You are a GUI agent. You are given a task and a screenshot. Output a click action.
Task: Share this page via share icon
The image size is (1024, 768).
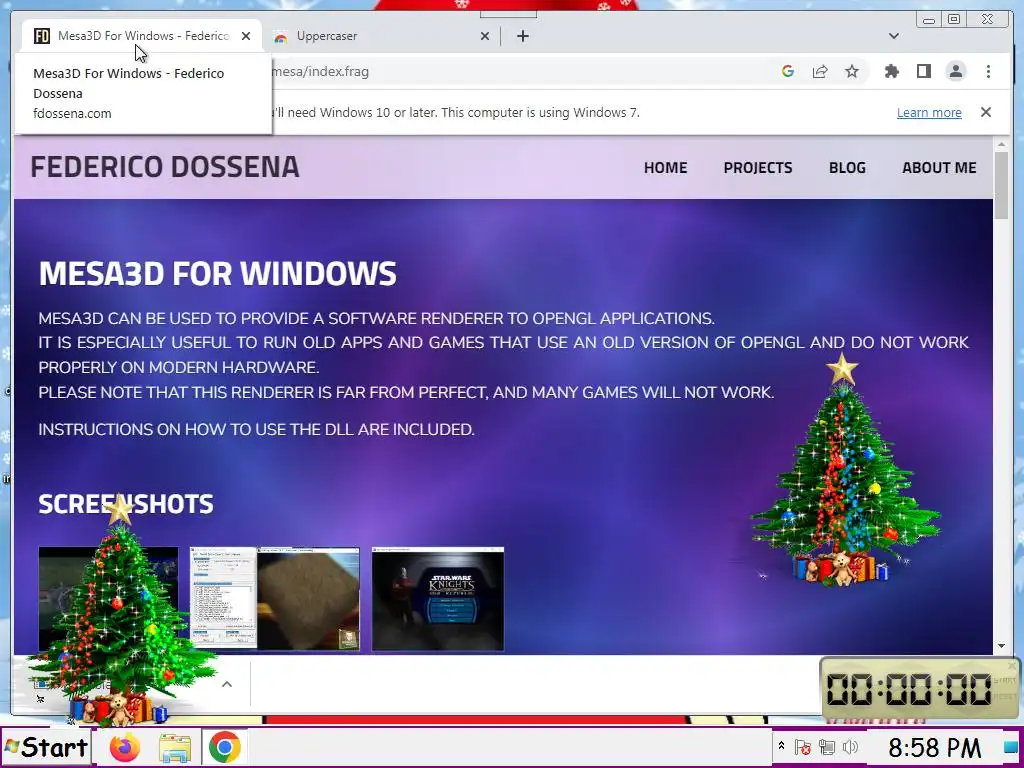coord(820,72)
